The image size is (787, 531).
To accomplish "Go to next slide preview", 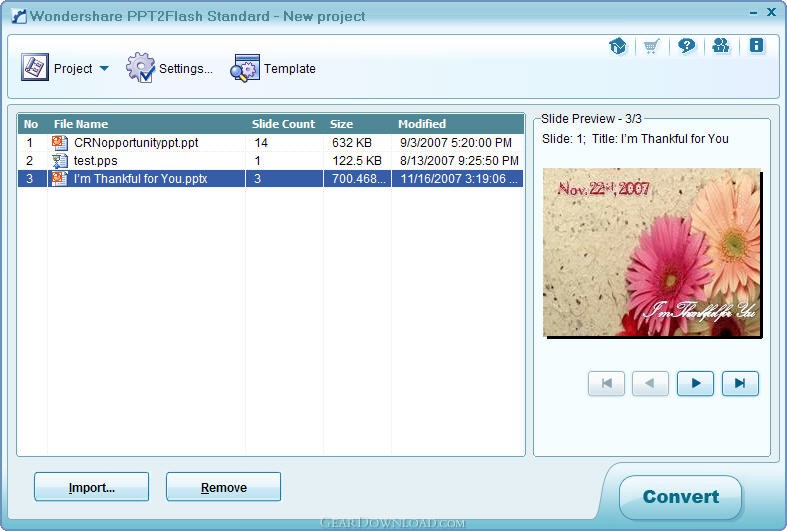I will click(x=695, y=383).
